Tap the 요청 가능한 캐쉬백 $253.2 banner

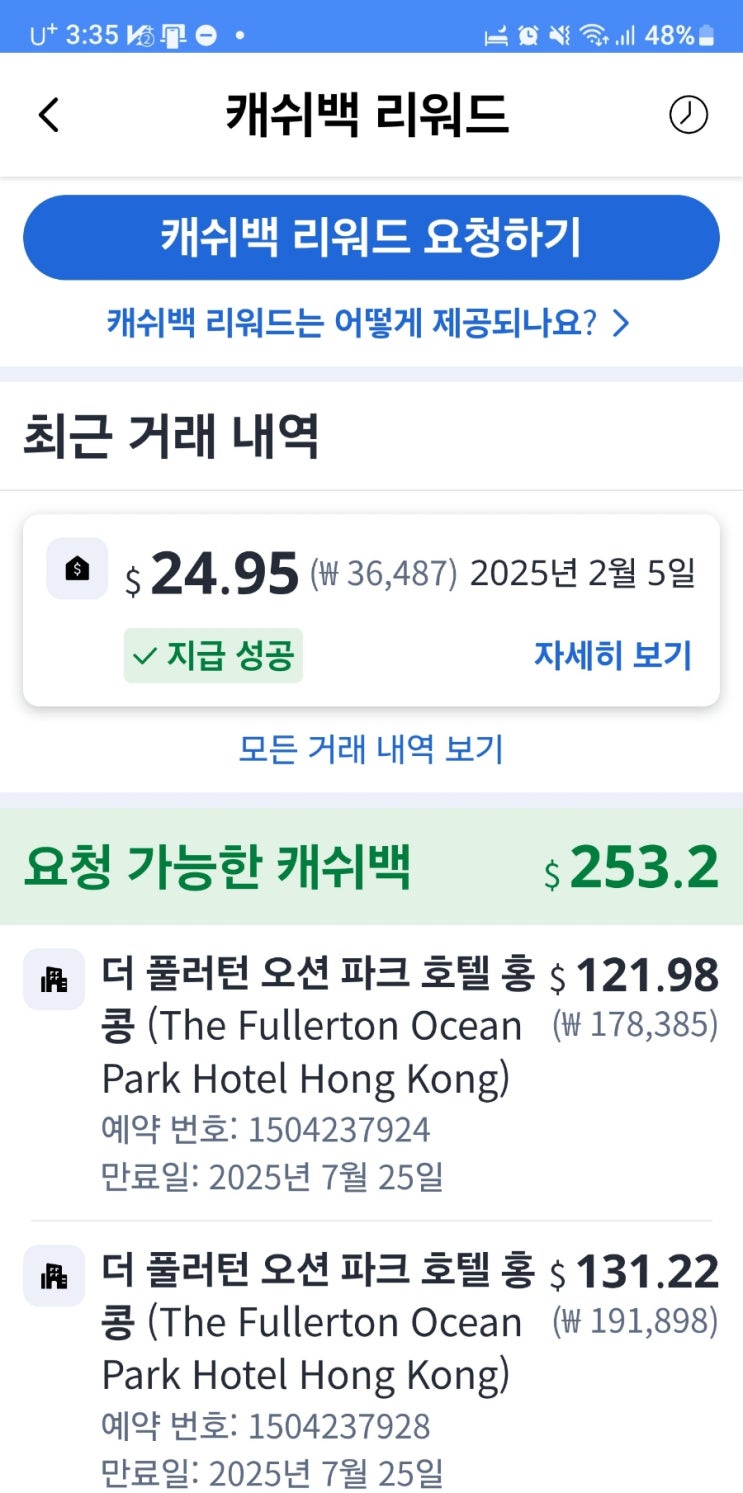tap(371, 868)
